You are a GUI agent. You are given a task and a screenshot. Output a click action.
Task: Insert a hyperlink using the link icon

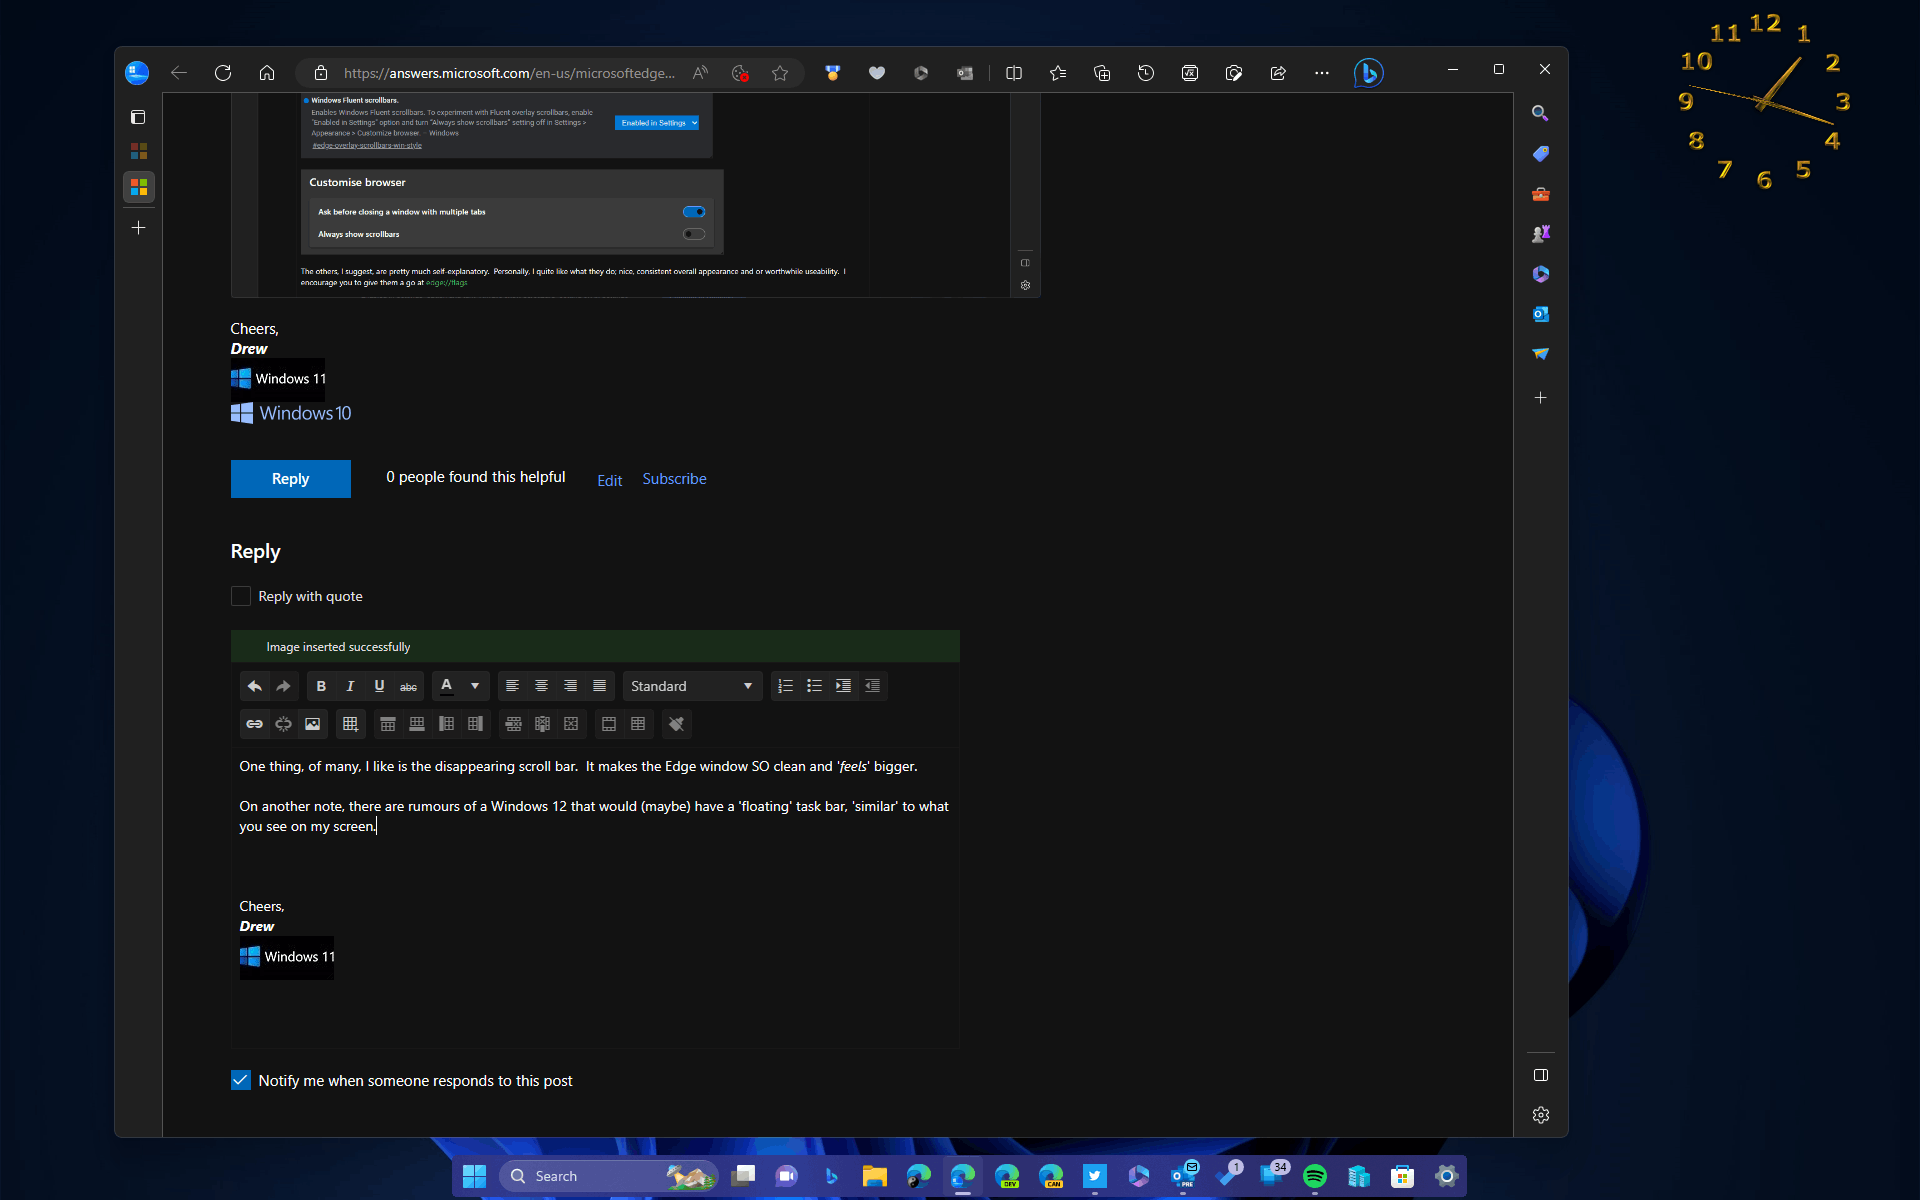point(254,724)
